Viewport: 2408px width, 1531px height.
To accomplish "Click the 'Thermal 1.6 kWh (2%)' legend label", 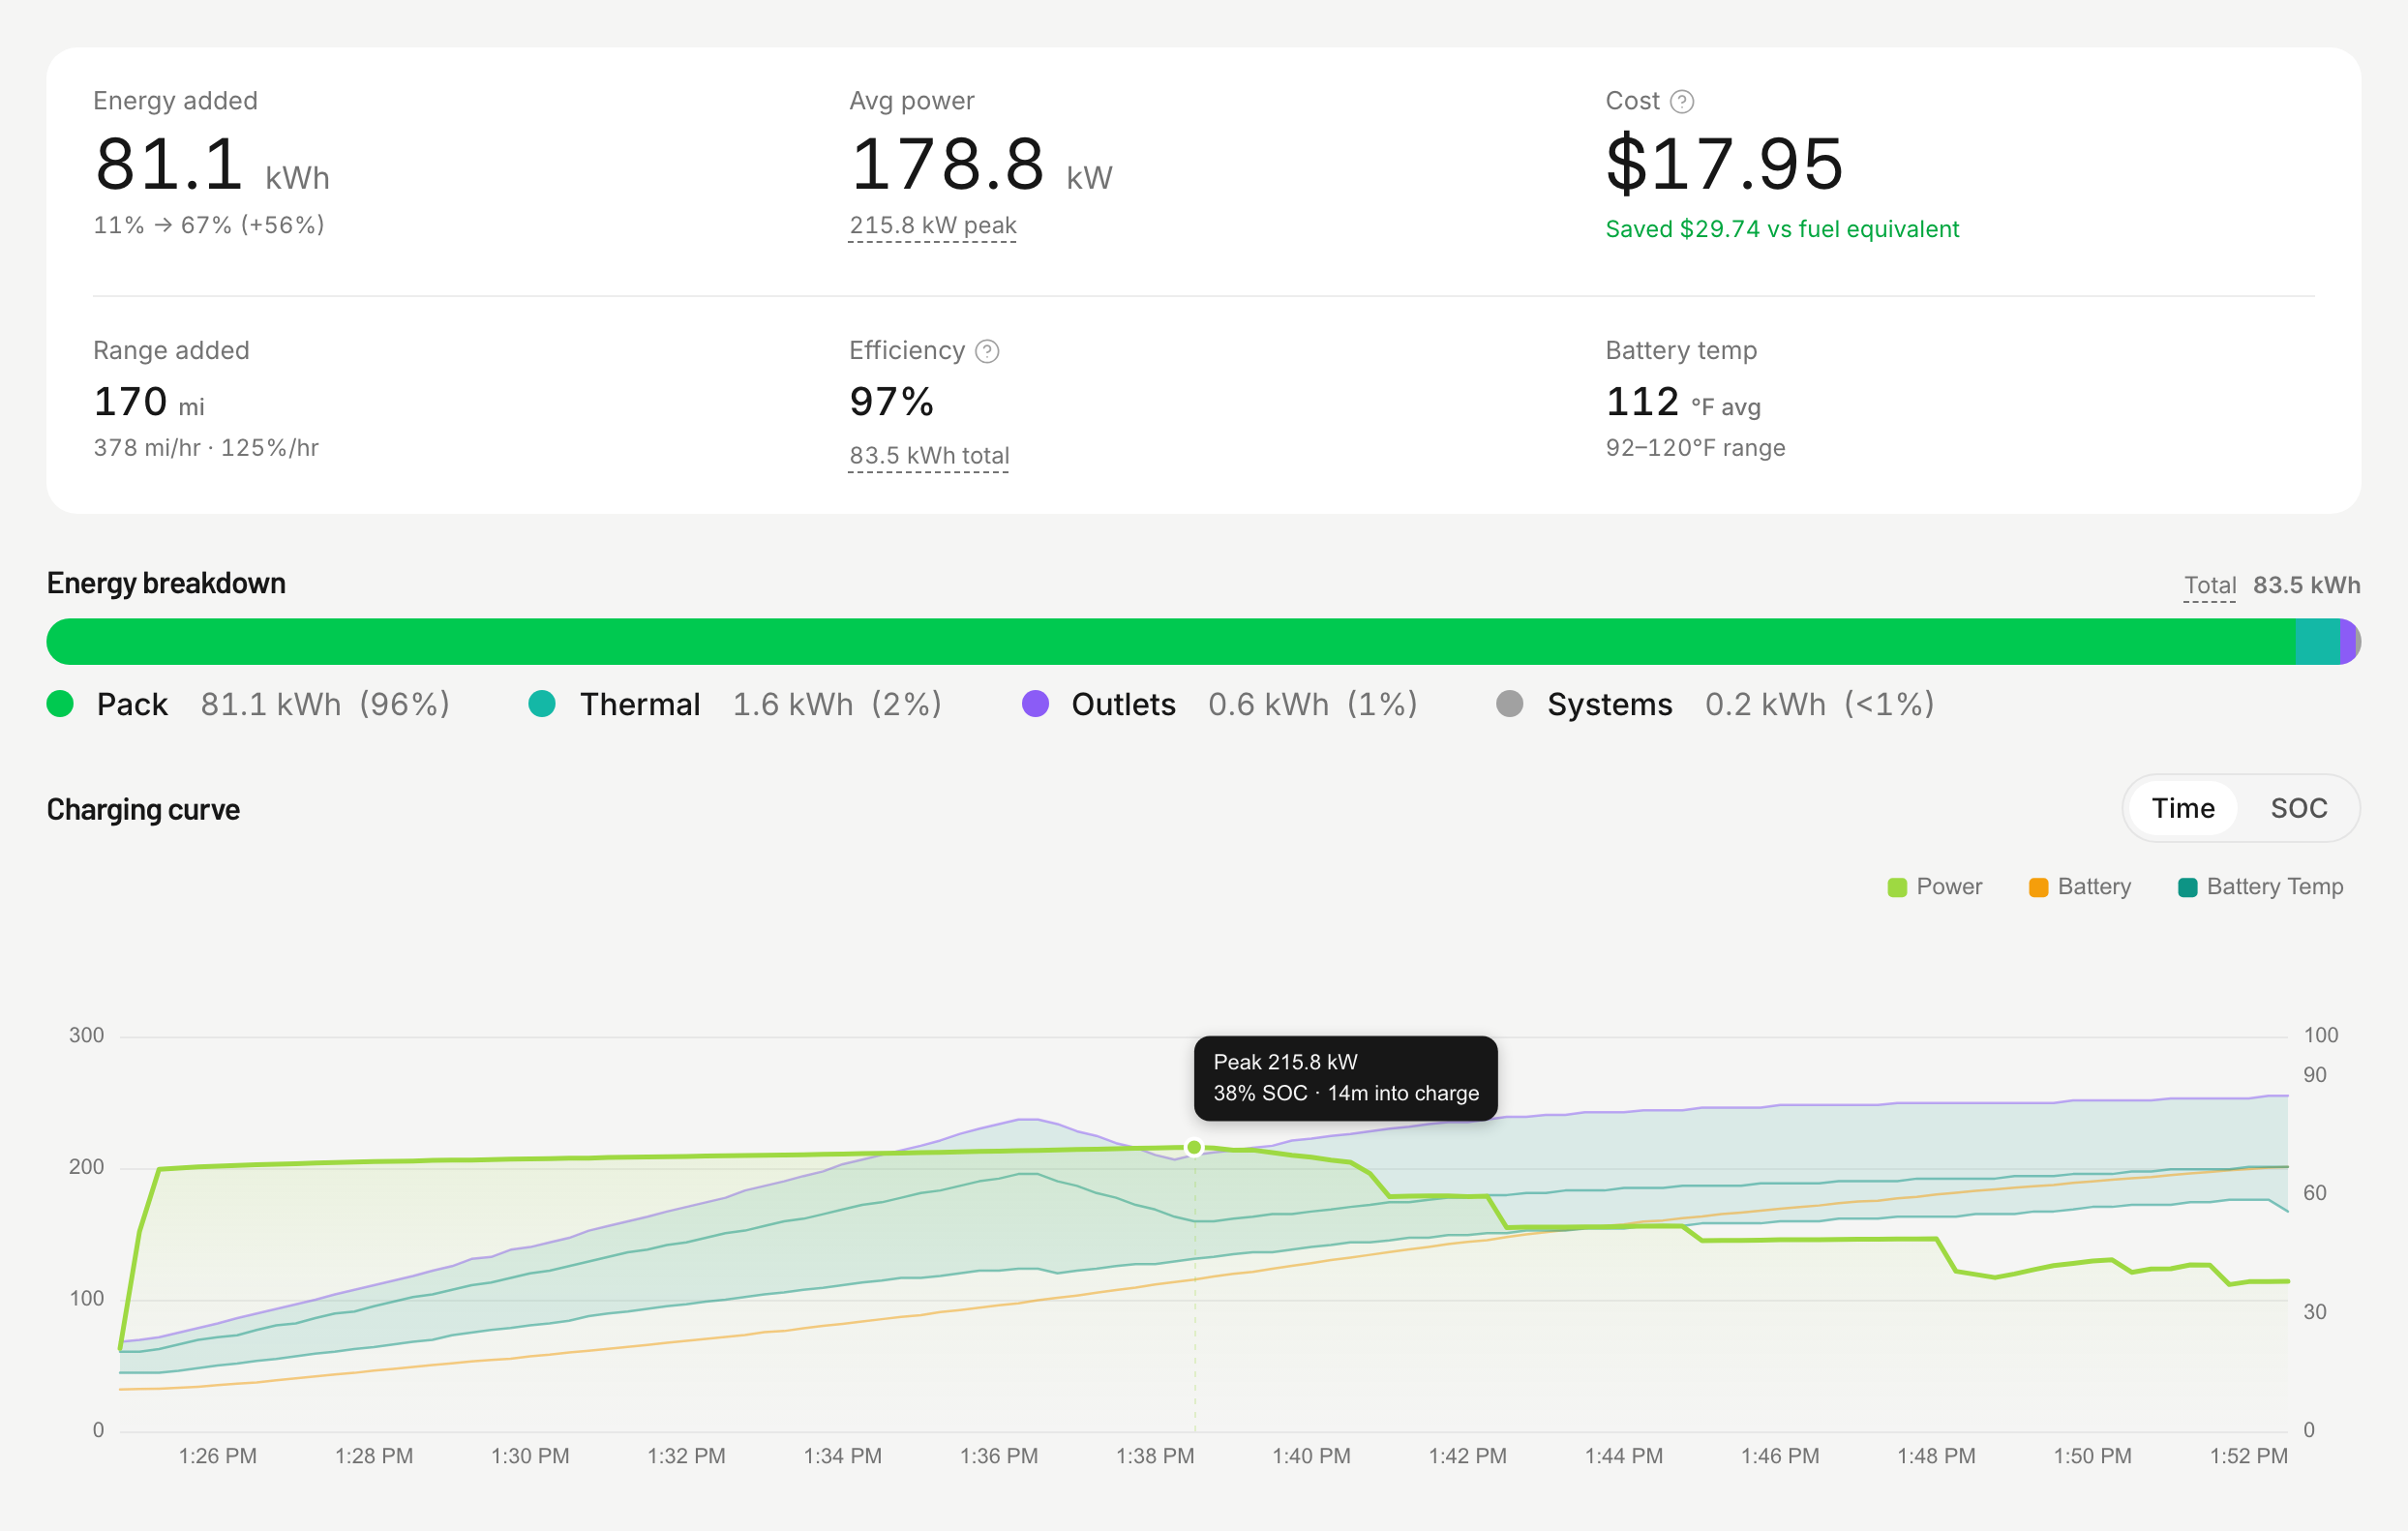I will click(x=761, y=704).
